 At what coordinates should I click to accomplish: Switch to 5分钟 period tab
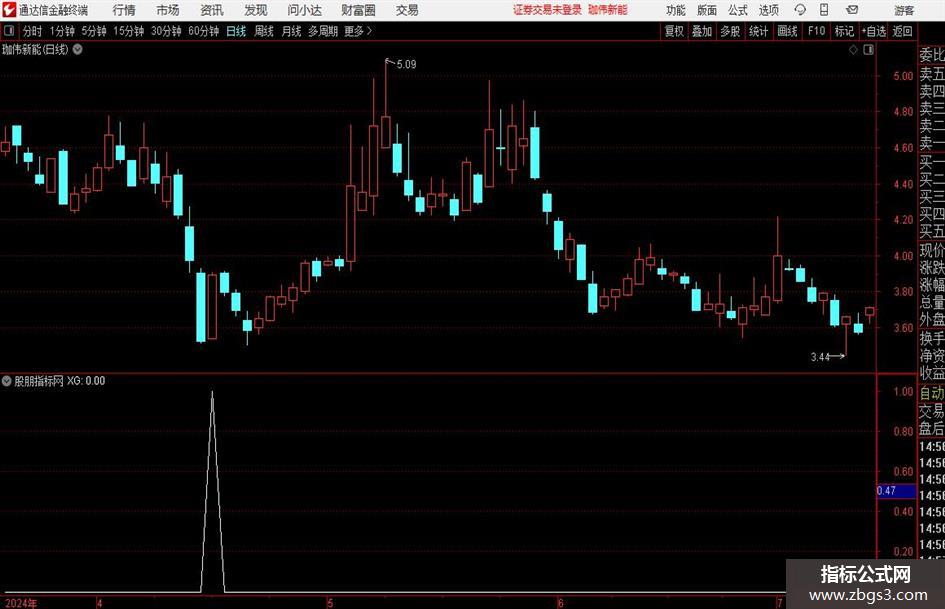point(93,31)
